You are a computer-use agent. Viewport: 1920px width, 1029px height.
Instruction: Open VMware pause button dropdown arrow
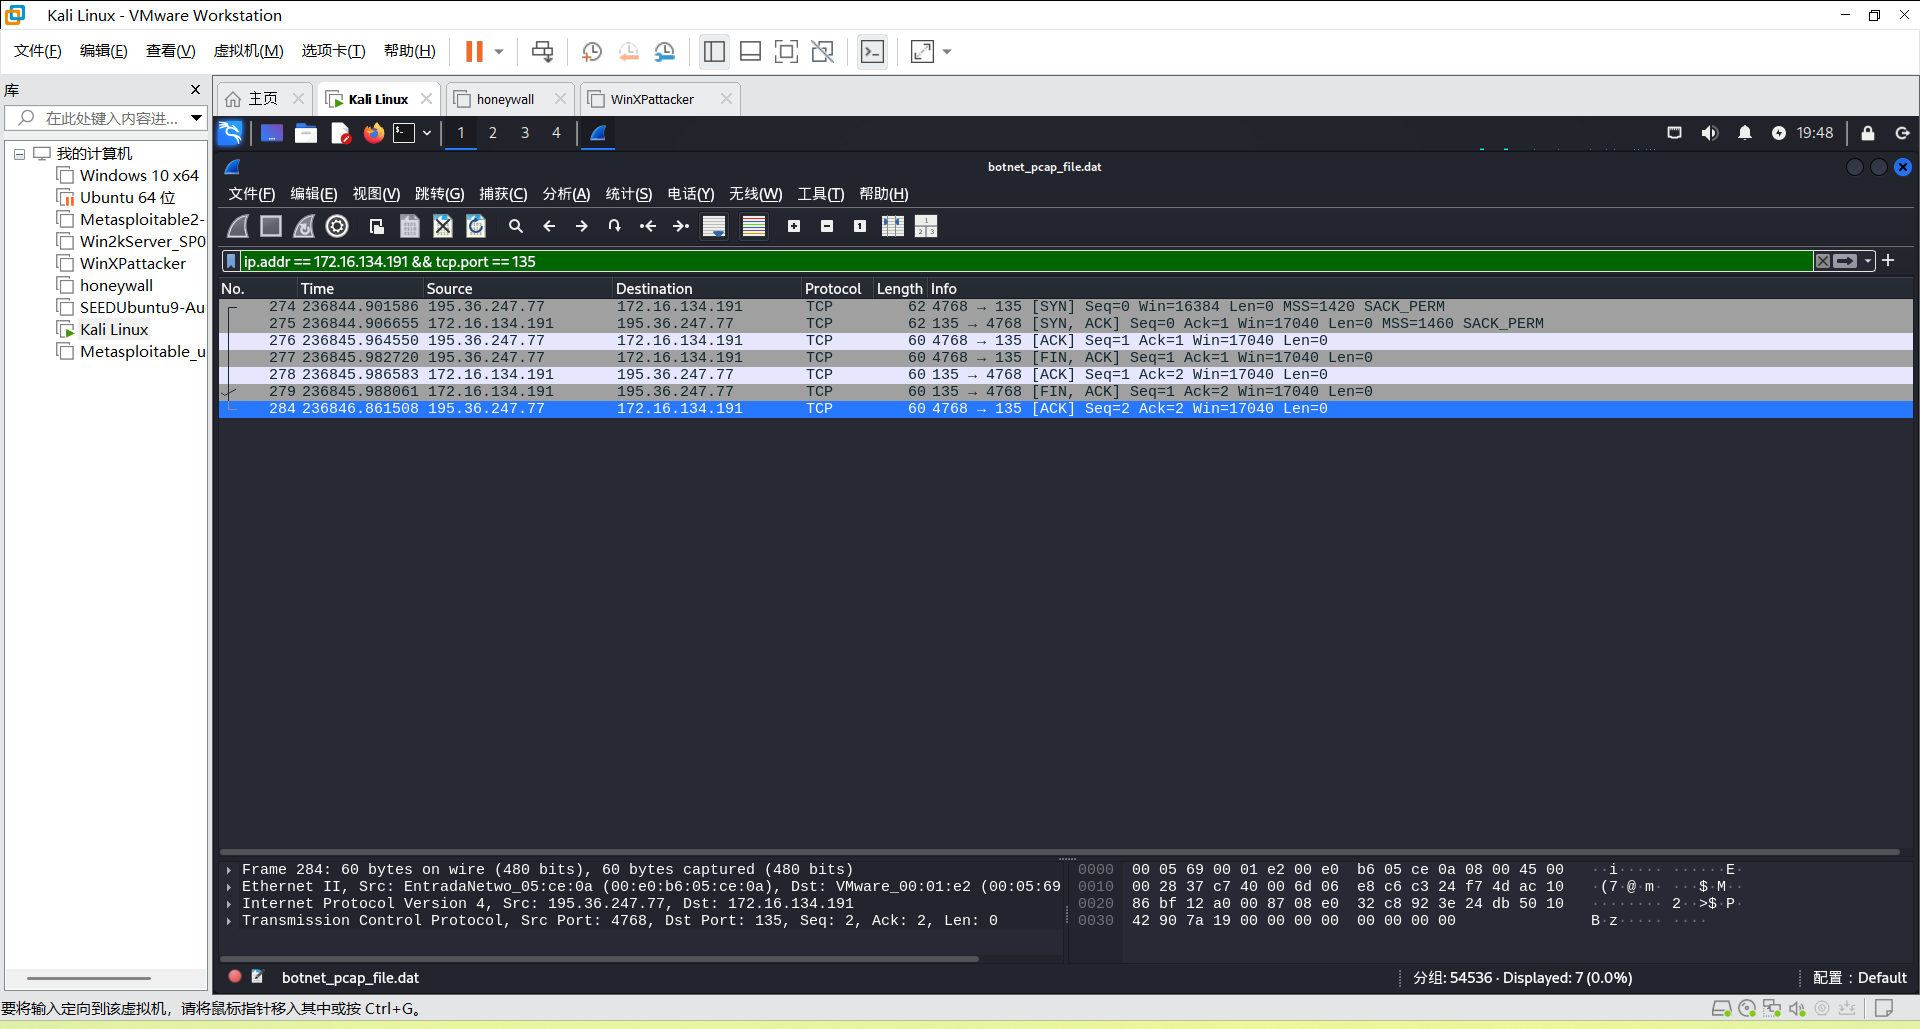499,51
